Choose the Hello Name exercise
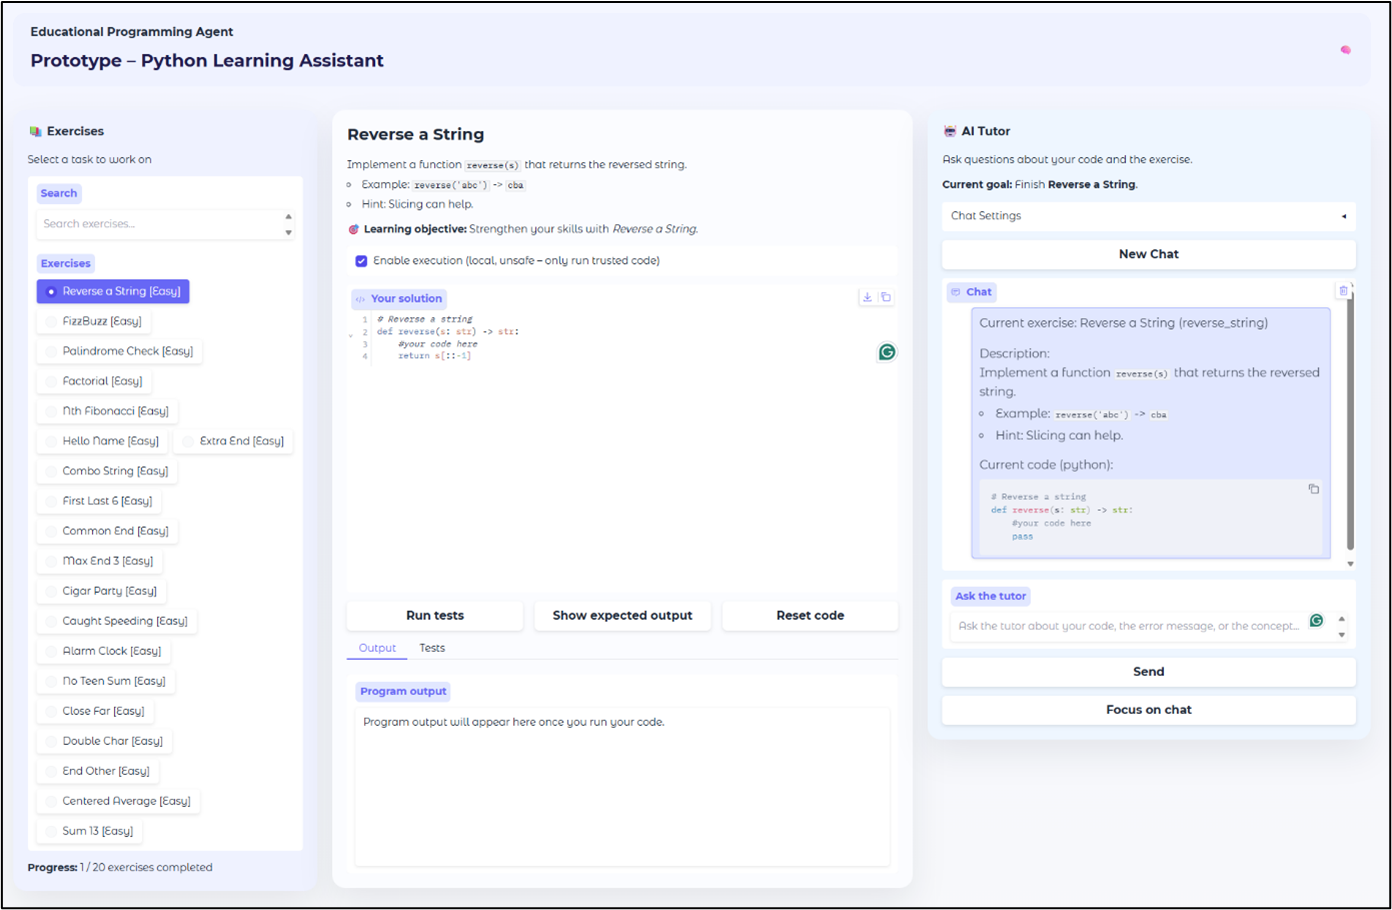Screen dimensions: 1392x910 [x=102, y=441]
